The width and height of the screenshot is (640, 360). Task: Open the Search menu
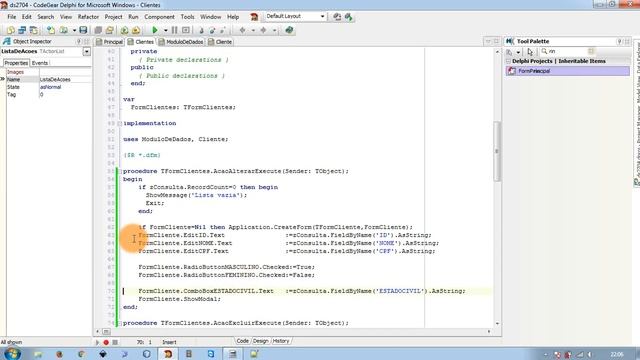(x=45, y=17)
